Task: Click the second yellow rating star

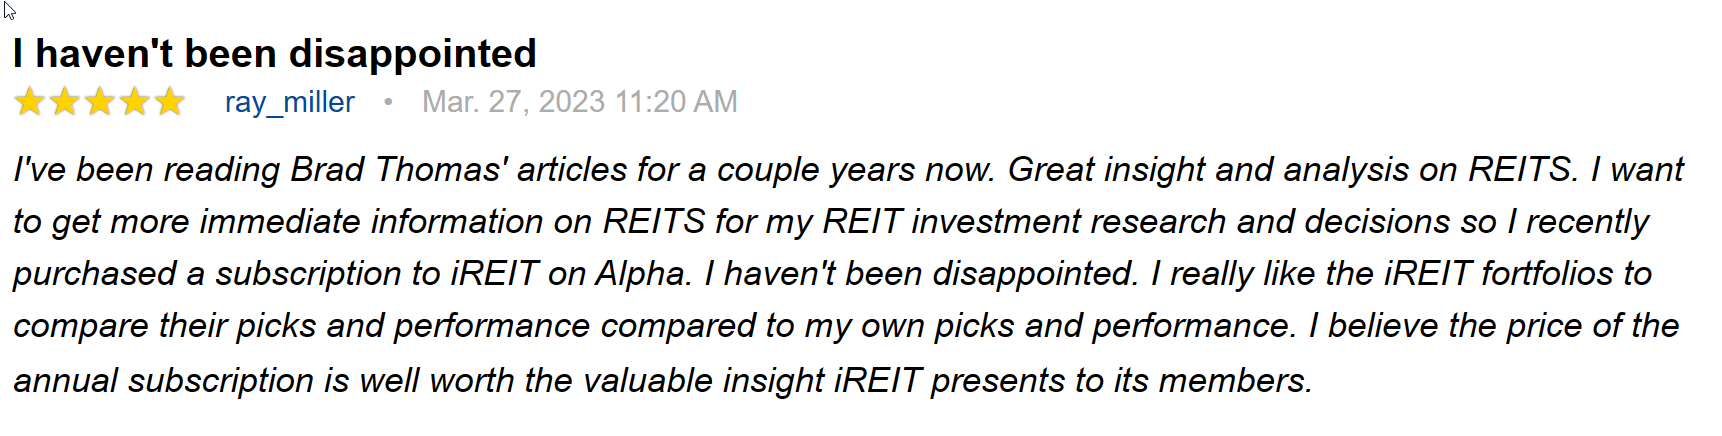Action: point(65,102)
